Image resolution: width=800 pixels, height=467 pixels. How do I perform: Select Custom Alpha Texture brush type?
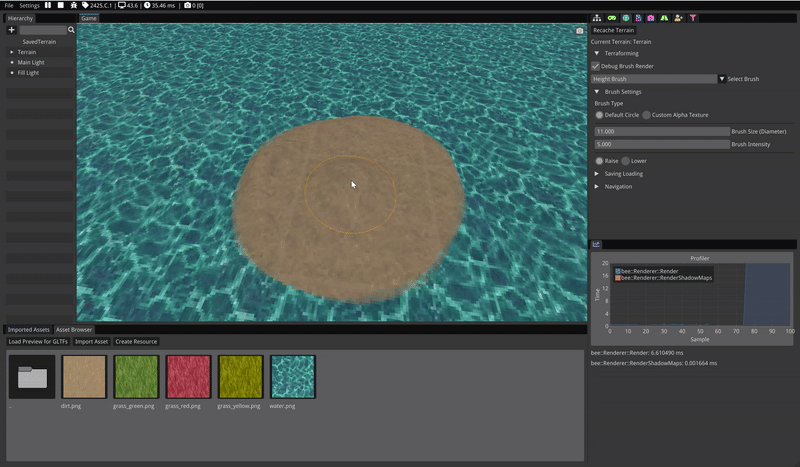click(647, 115)
